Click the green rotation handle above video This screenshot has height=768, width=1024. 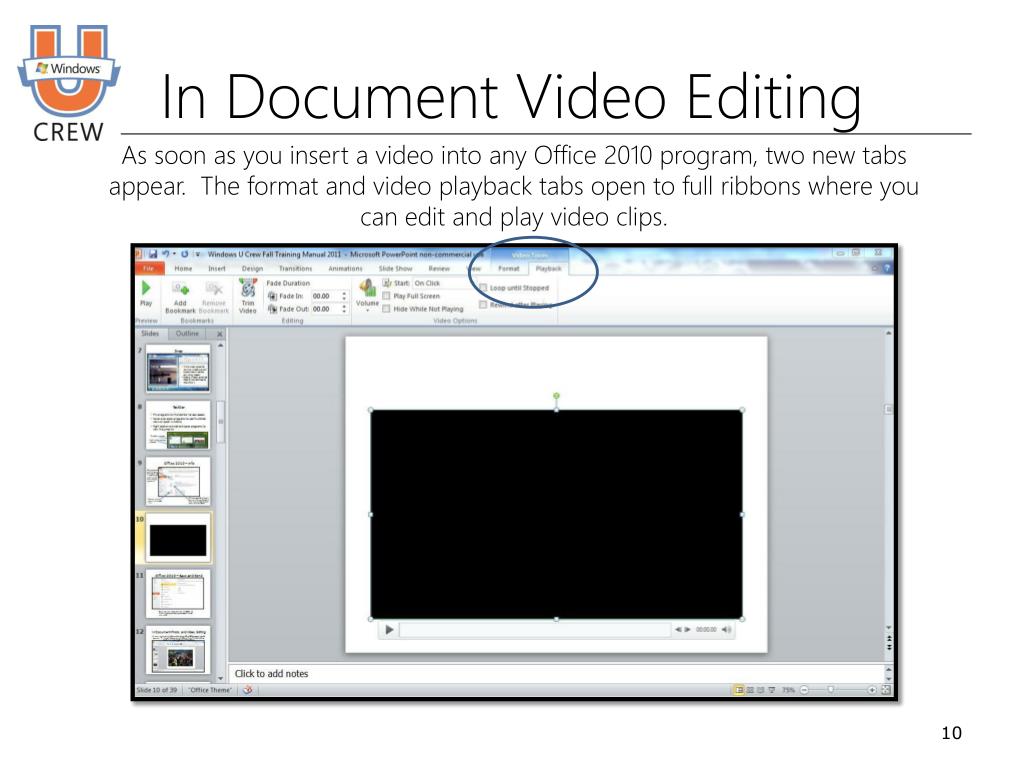tap(556, 396)
